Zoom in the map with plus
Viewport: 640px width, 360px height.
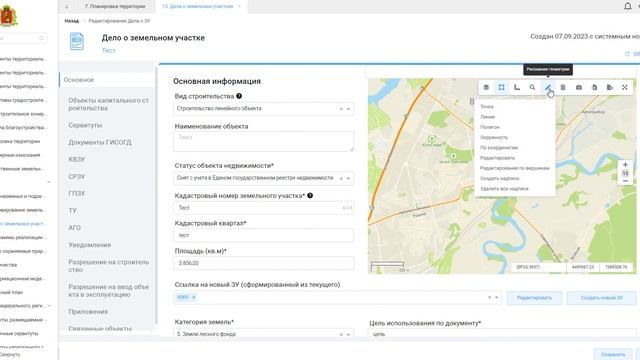(x=625, y=165)
